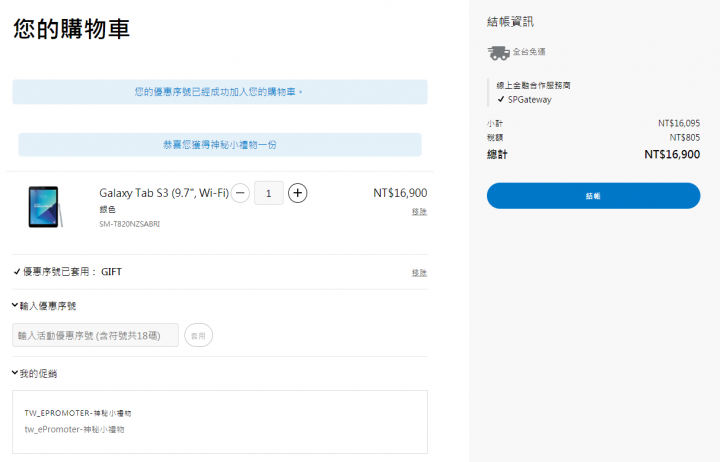The image size is (720, 462).
Task: Click the tw_ePromoter-神秘小禮物 promotion description
Action: (x=74, y=429)
